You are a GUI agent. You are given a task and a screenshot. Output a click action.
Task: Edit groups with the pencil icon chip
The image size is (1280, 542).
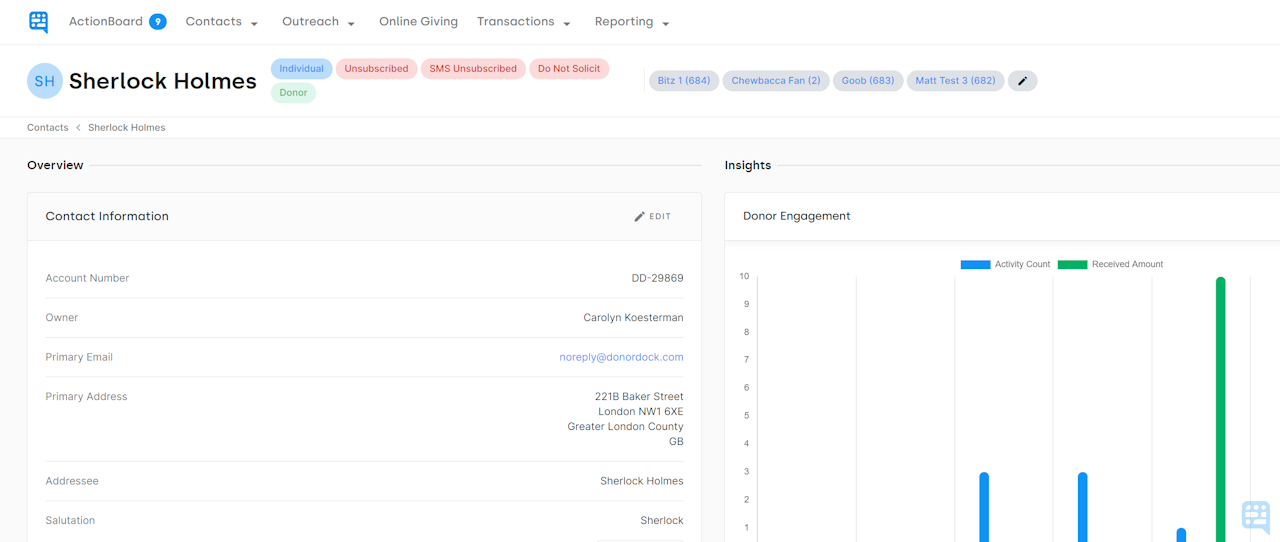point(1022,81)
